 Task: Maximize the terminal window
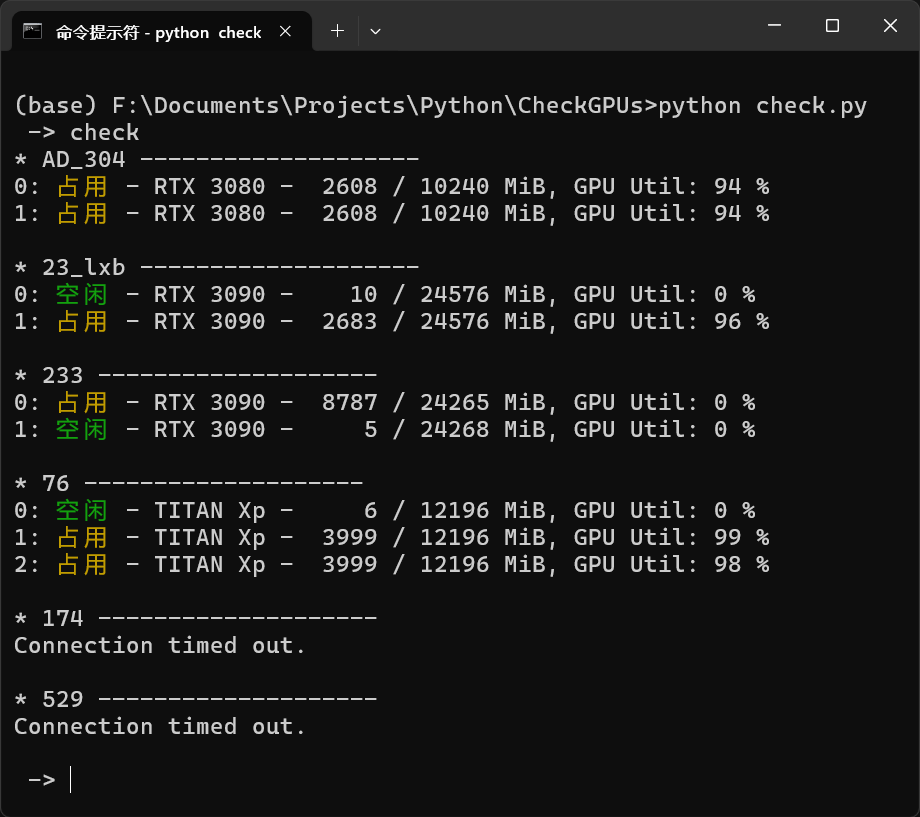pos(832,26)
